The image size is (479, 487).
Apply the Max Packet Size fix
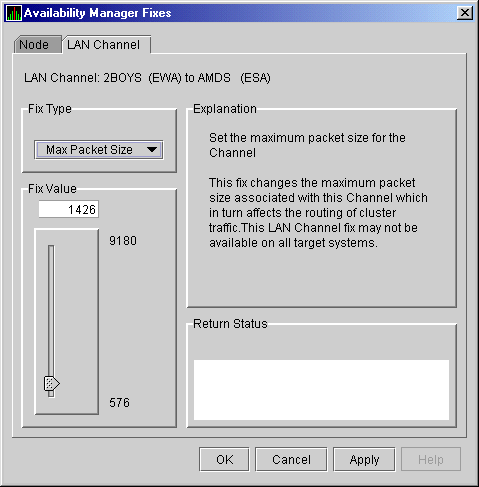[x=364, y=459]
